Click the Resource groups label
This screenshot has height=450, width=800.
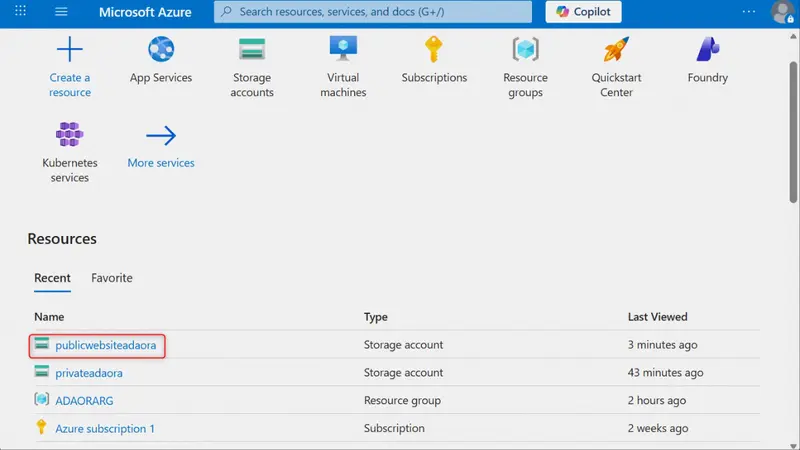tap(526, 85)
